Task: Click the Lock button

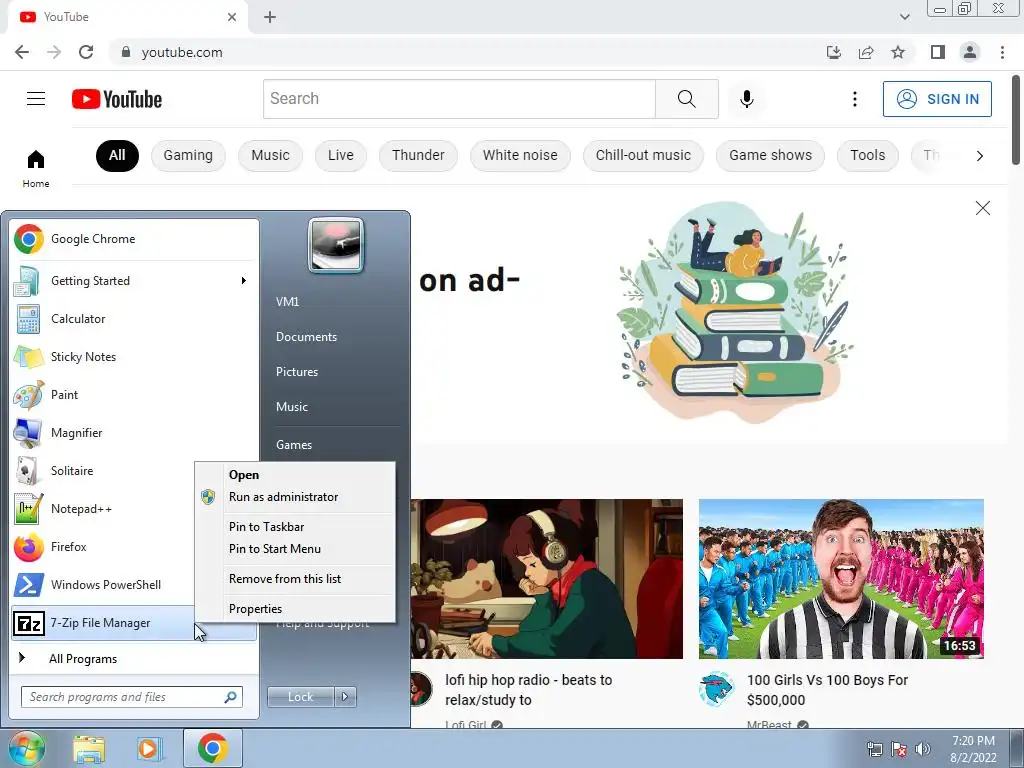Action: (x=300, y=697)
